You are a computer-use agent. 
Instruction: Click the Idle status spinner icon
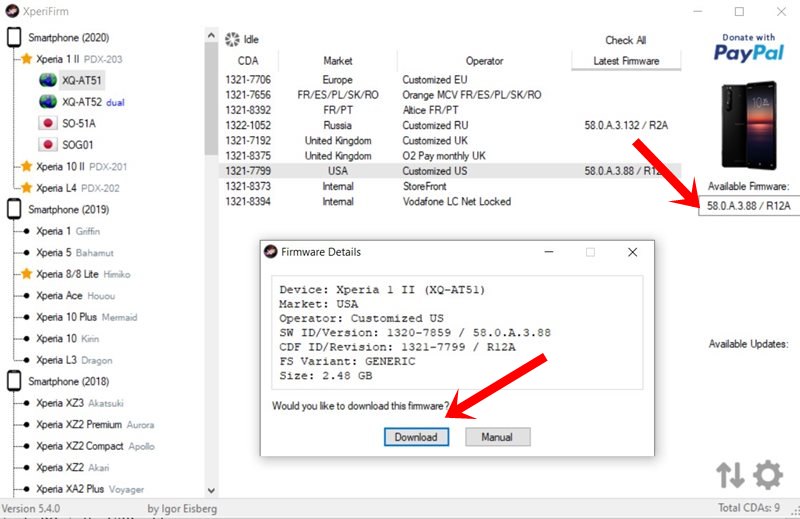[232, 39]
